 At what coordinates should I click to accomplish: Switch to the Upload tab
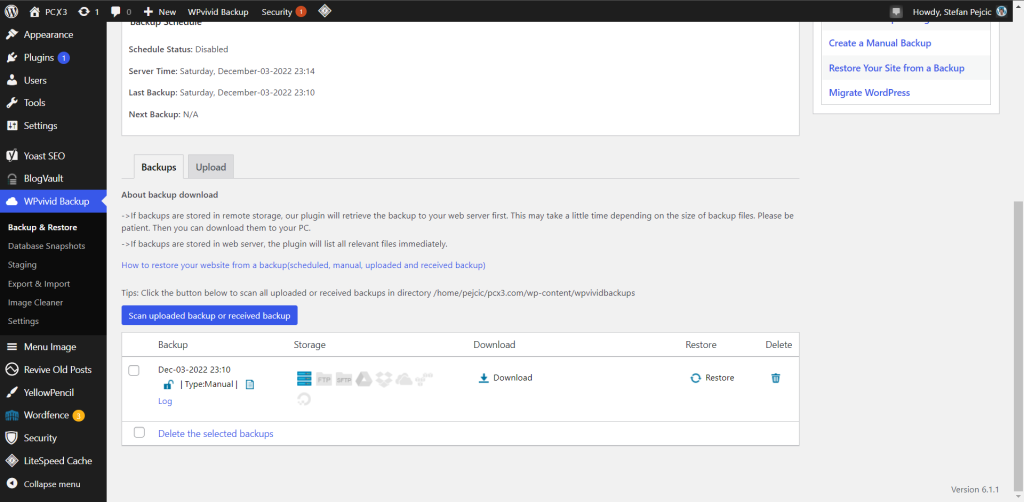pyautogui.click(x=211, y=167)
